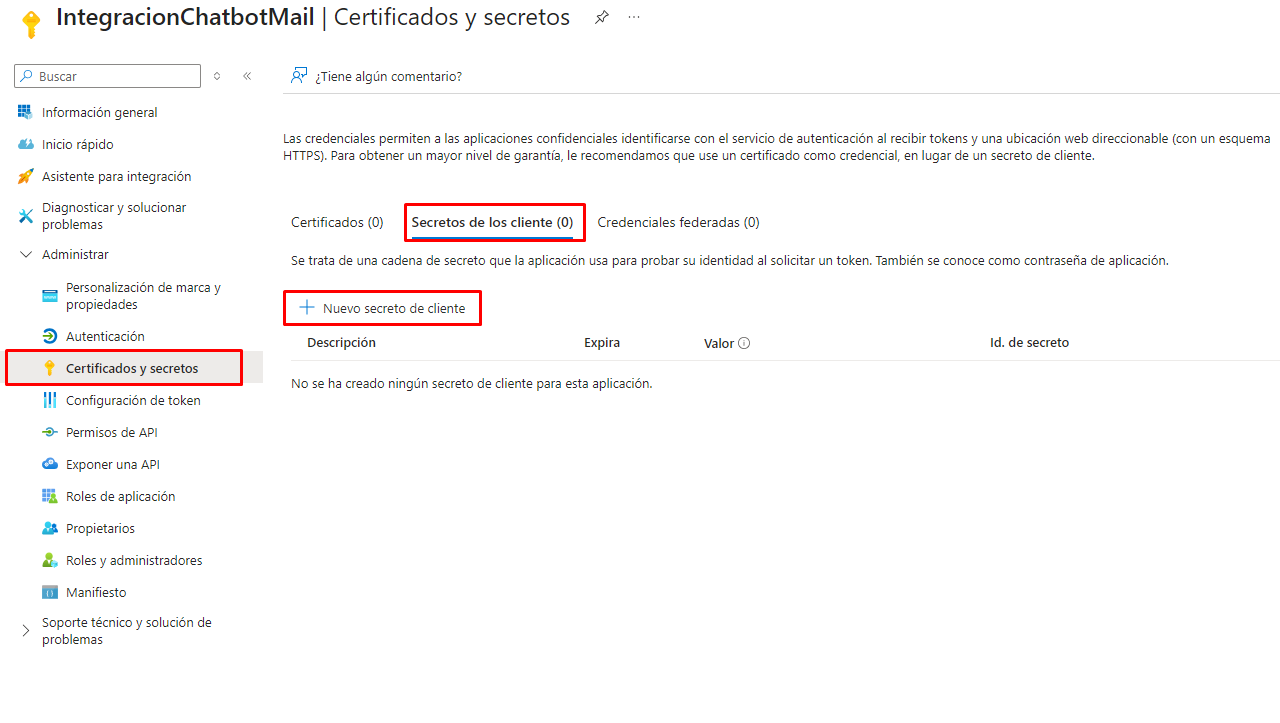Click the Información general grid icon
The height and width of the screenshot is (723, 1280).
point(26,112)
